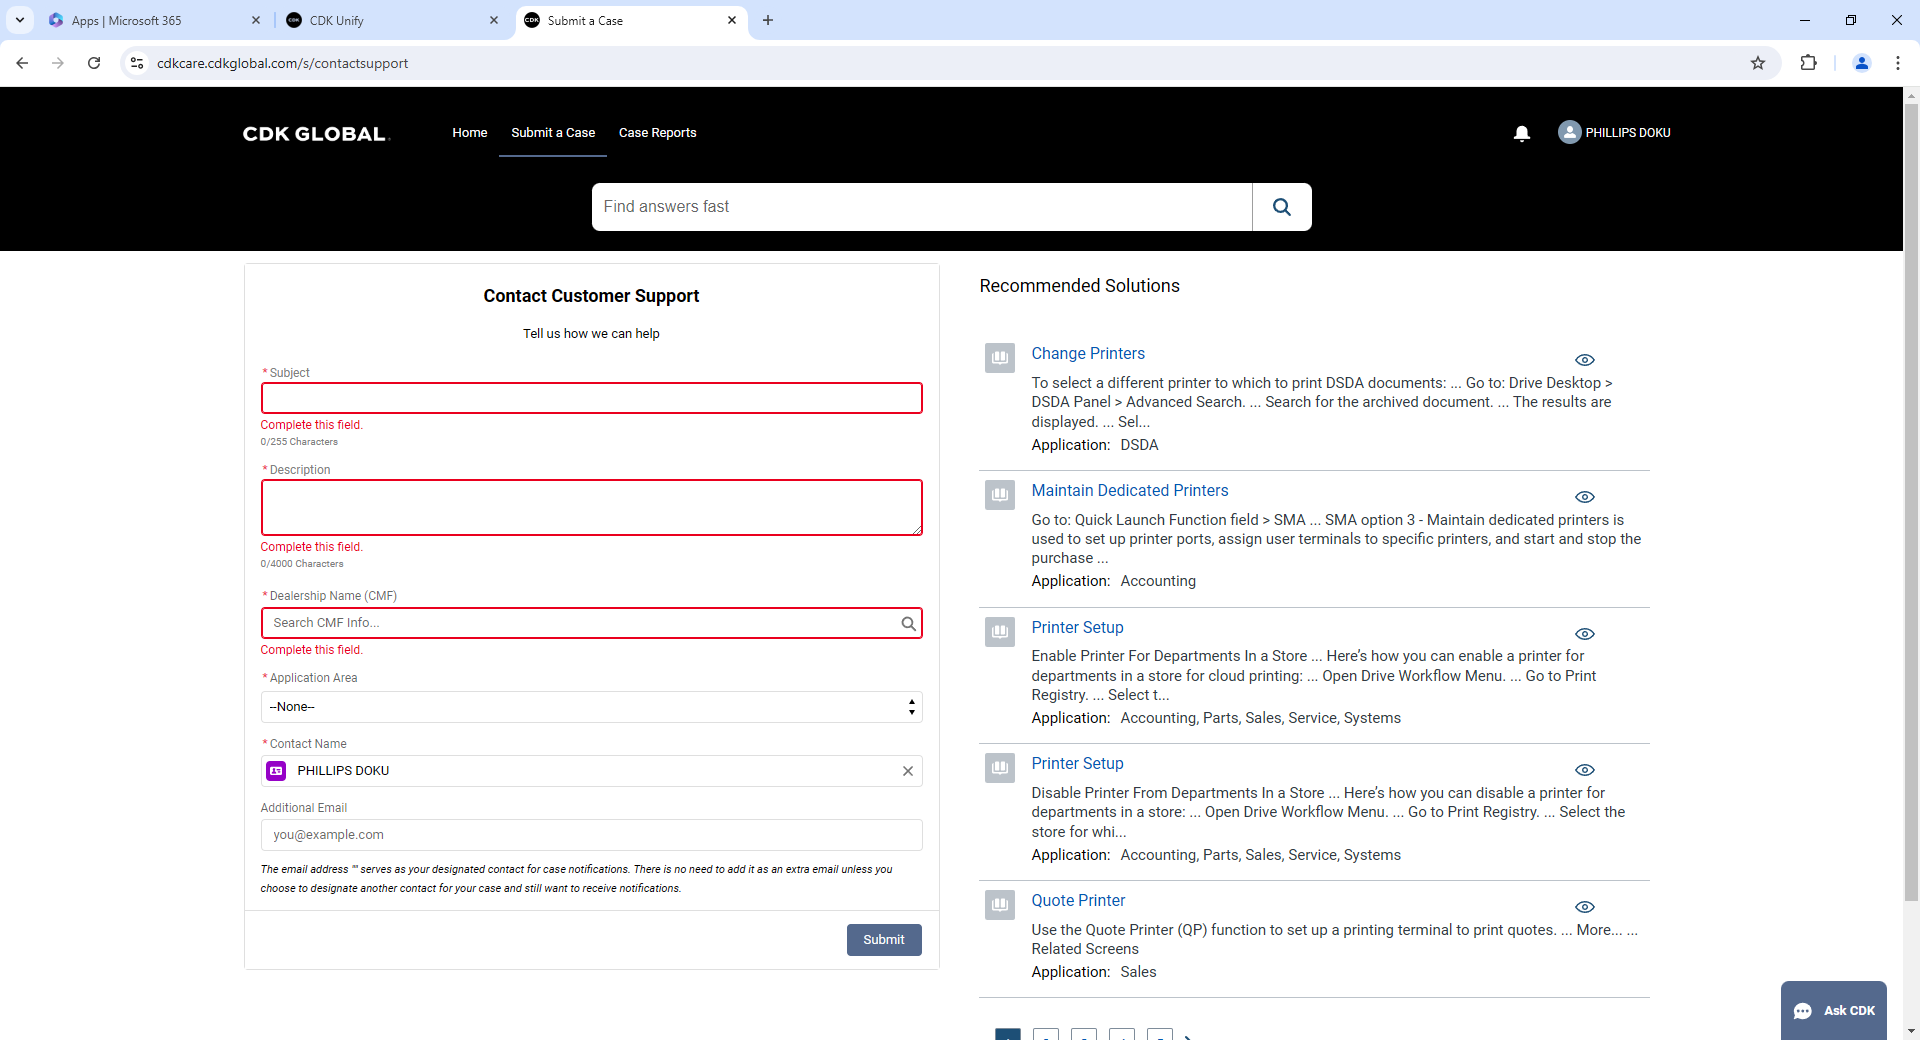Click the Submit button

[x=884, y=940]
